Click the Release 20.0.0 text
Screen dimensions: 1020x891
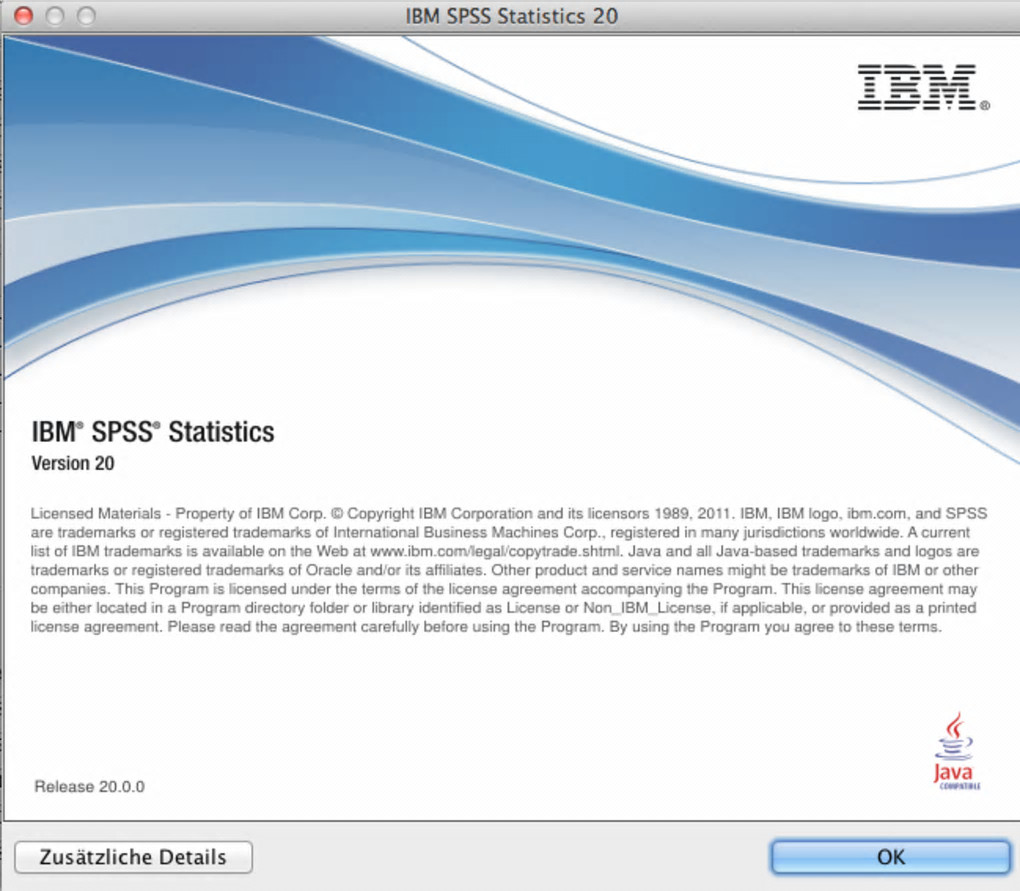pyautogui.click(x=89, y=786)
